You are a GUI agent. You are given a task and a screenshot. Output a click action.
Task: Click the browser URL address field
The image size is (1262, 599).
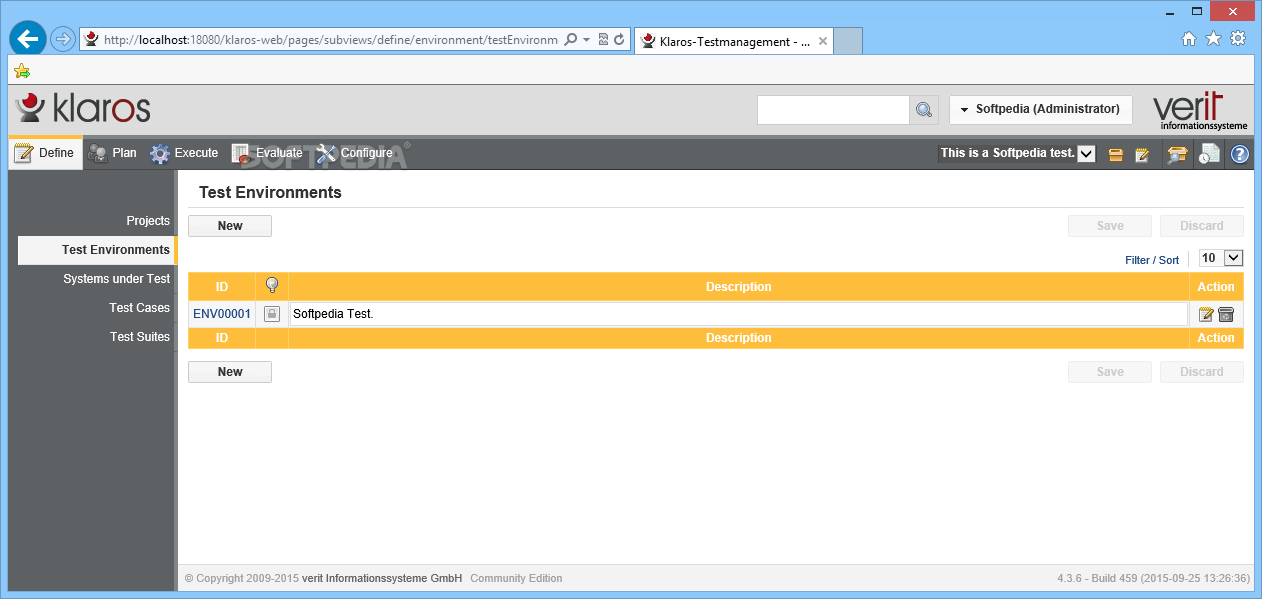point(330,40)
